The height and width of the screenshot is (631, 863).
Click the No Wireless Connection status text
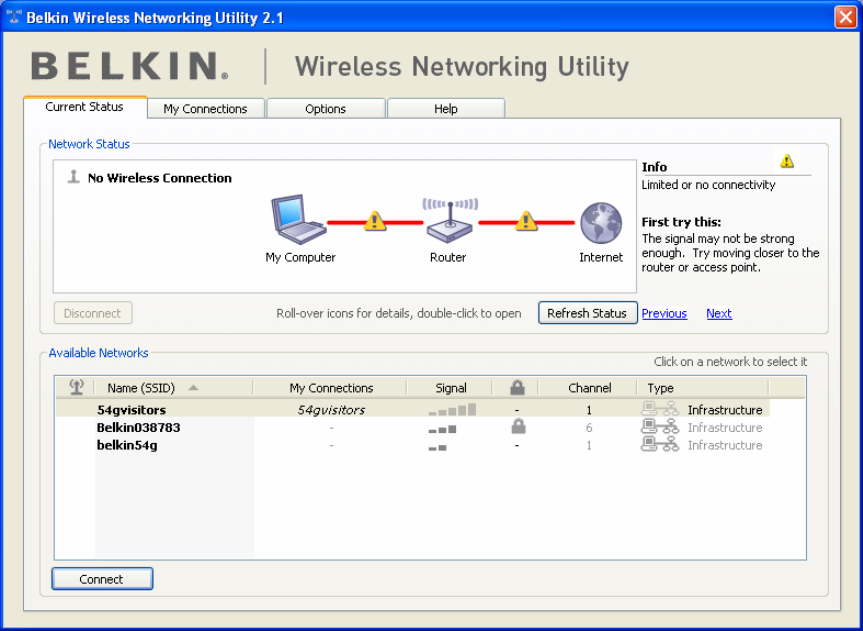click(160, 178)
